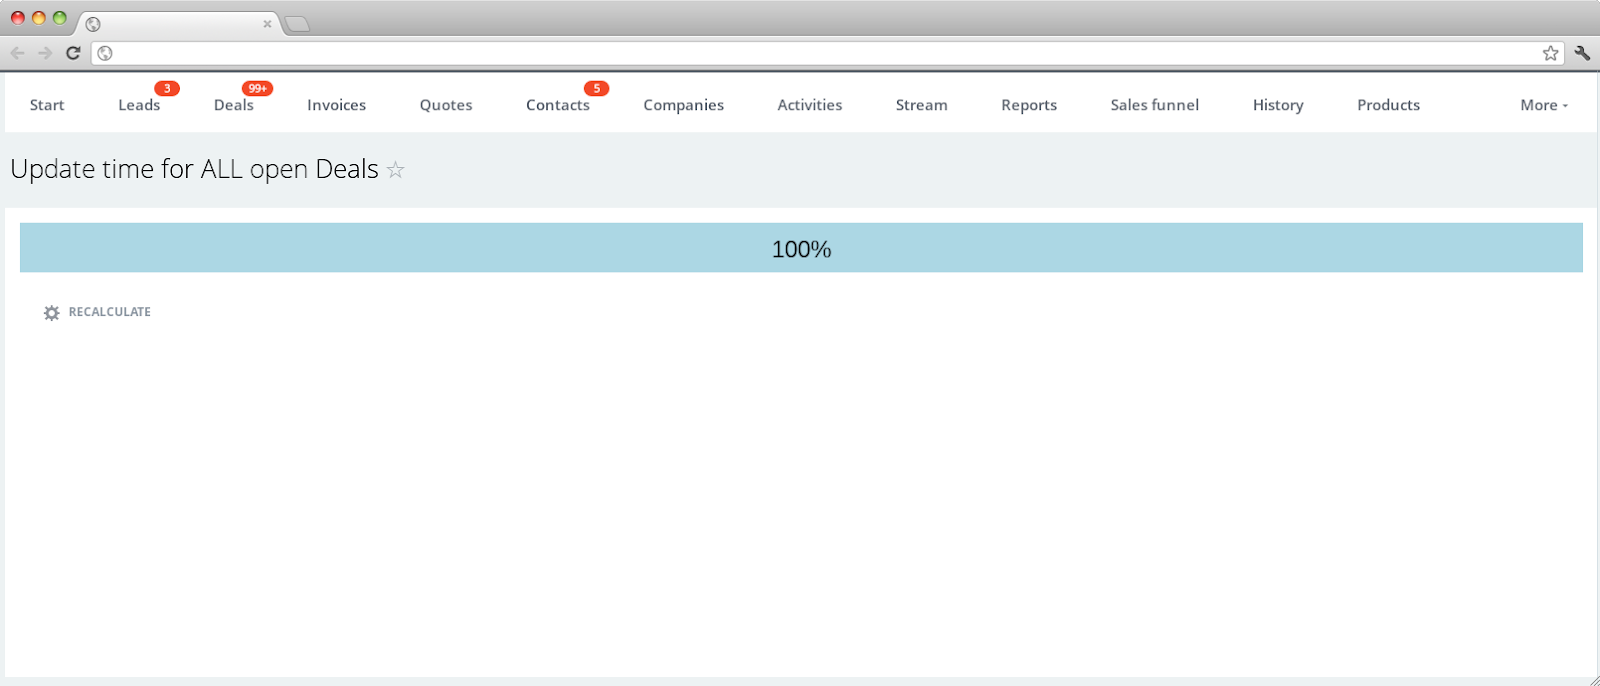Image resolution: width=1600 pixels, height=686 pixels.
Task: Click the Deals 99+ notification badge
Action: point(257,88)
